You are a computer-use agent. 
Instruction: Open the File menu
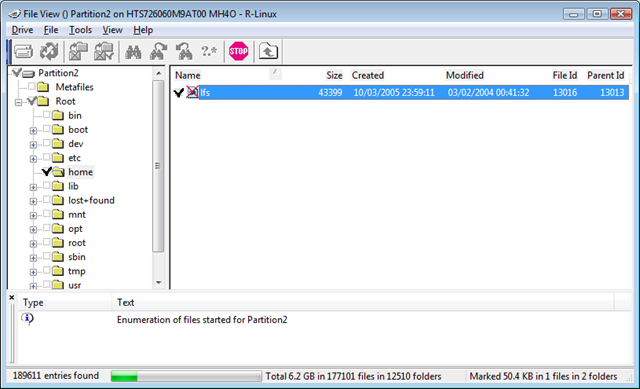51,30
